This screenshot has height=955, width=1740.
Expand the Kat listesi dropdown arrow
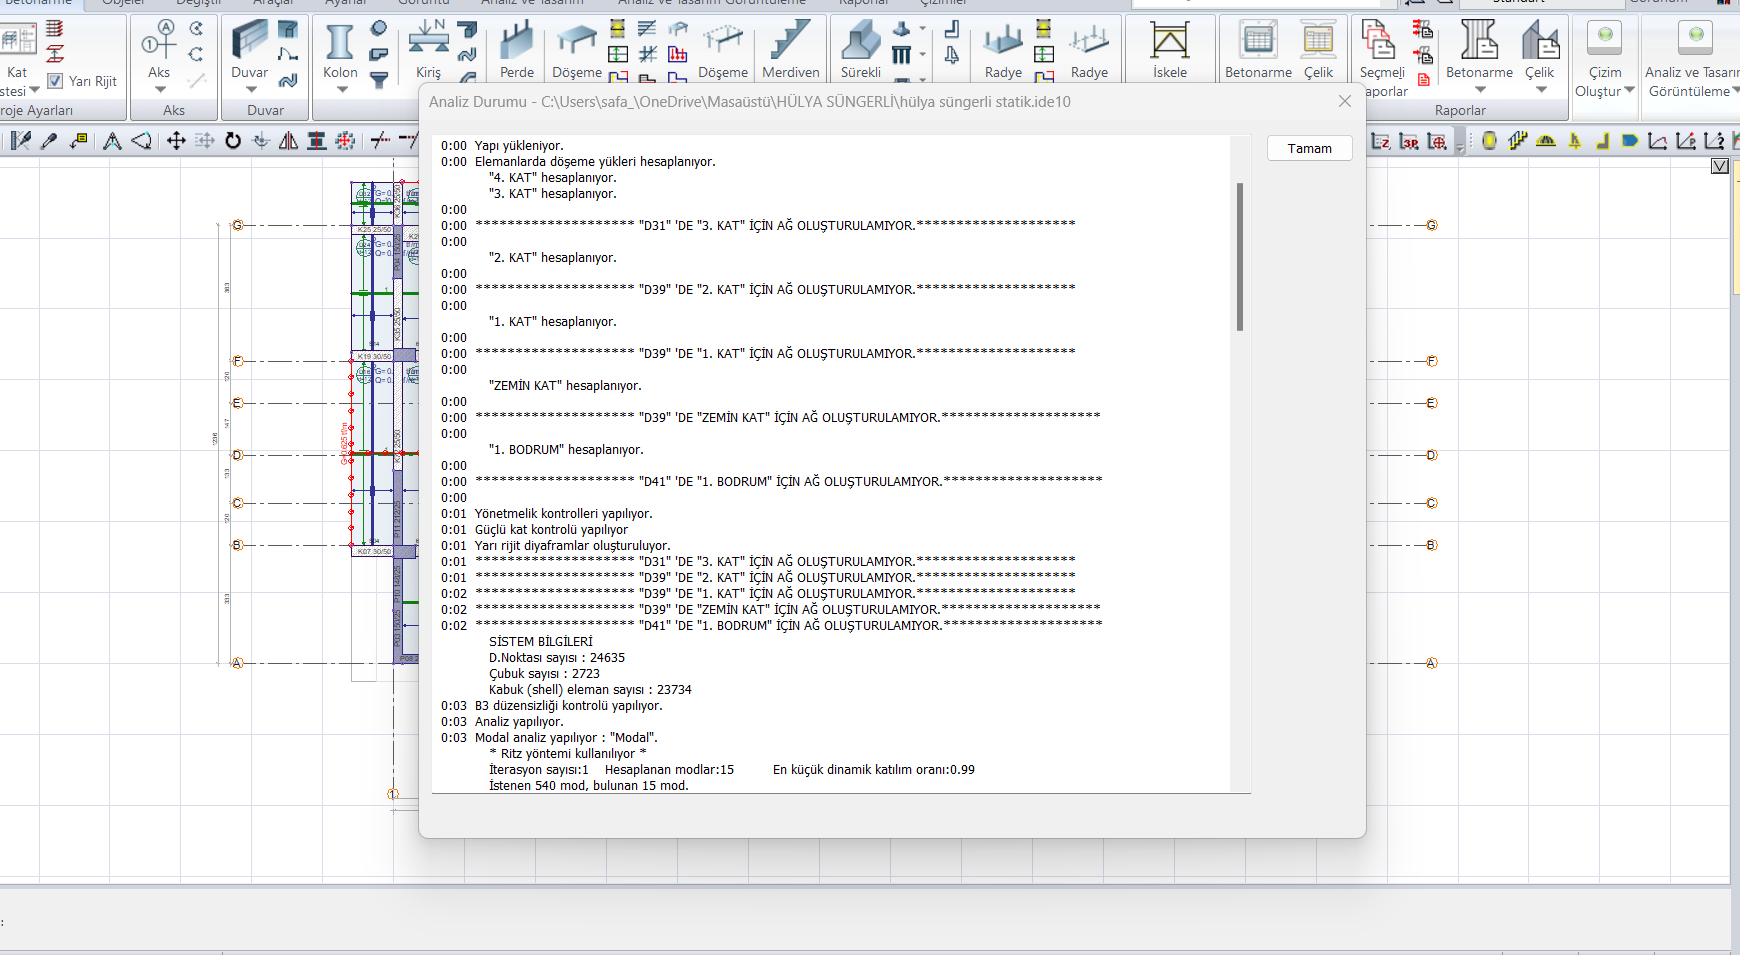click(x=34, y=91)
